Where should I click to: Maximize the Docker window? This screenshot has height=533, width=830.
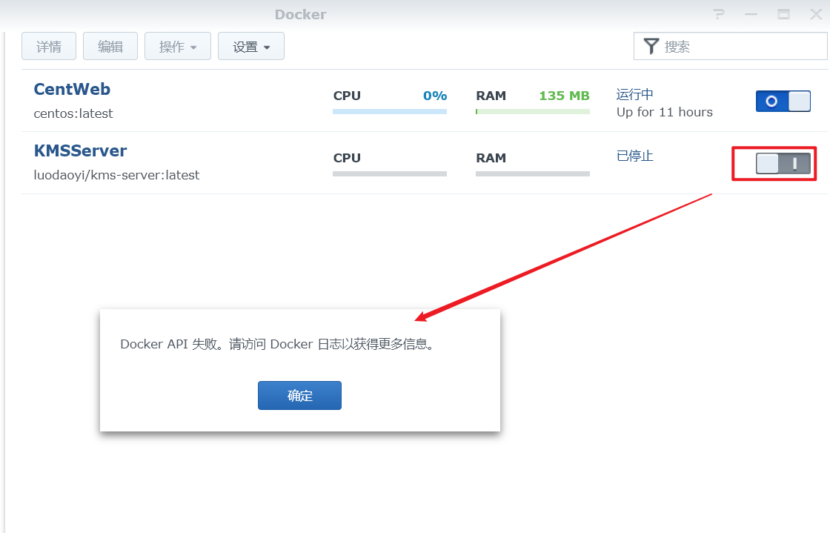point(784,14)
